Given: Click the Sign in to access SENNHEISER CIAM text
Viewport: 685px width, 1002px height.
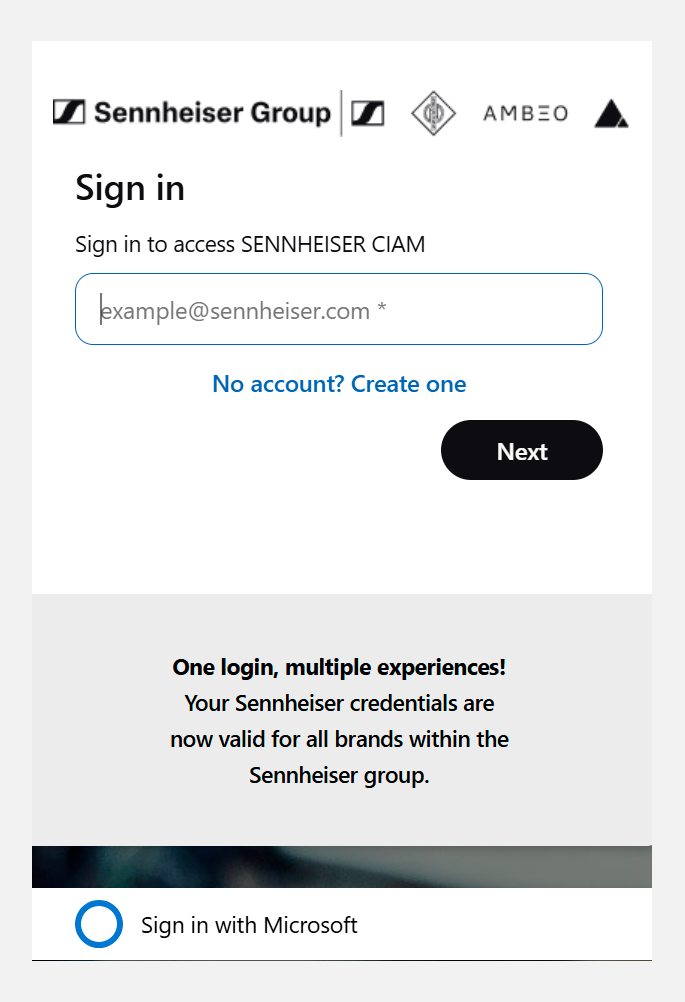Looking at the screenshot, I should pos(250,244).
